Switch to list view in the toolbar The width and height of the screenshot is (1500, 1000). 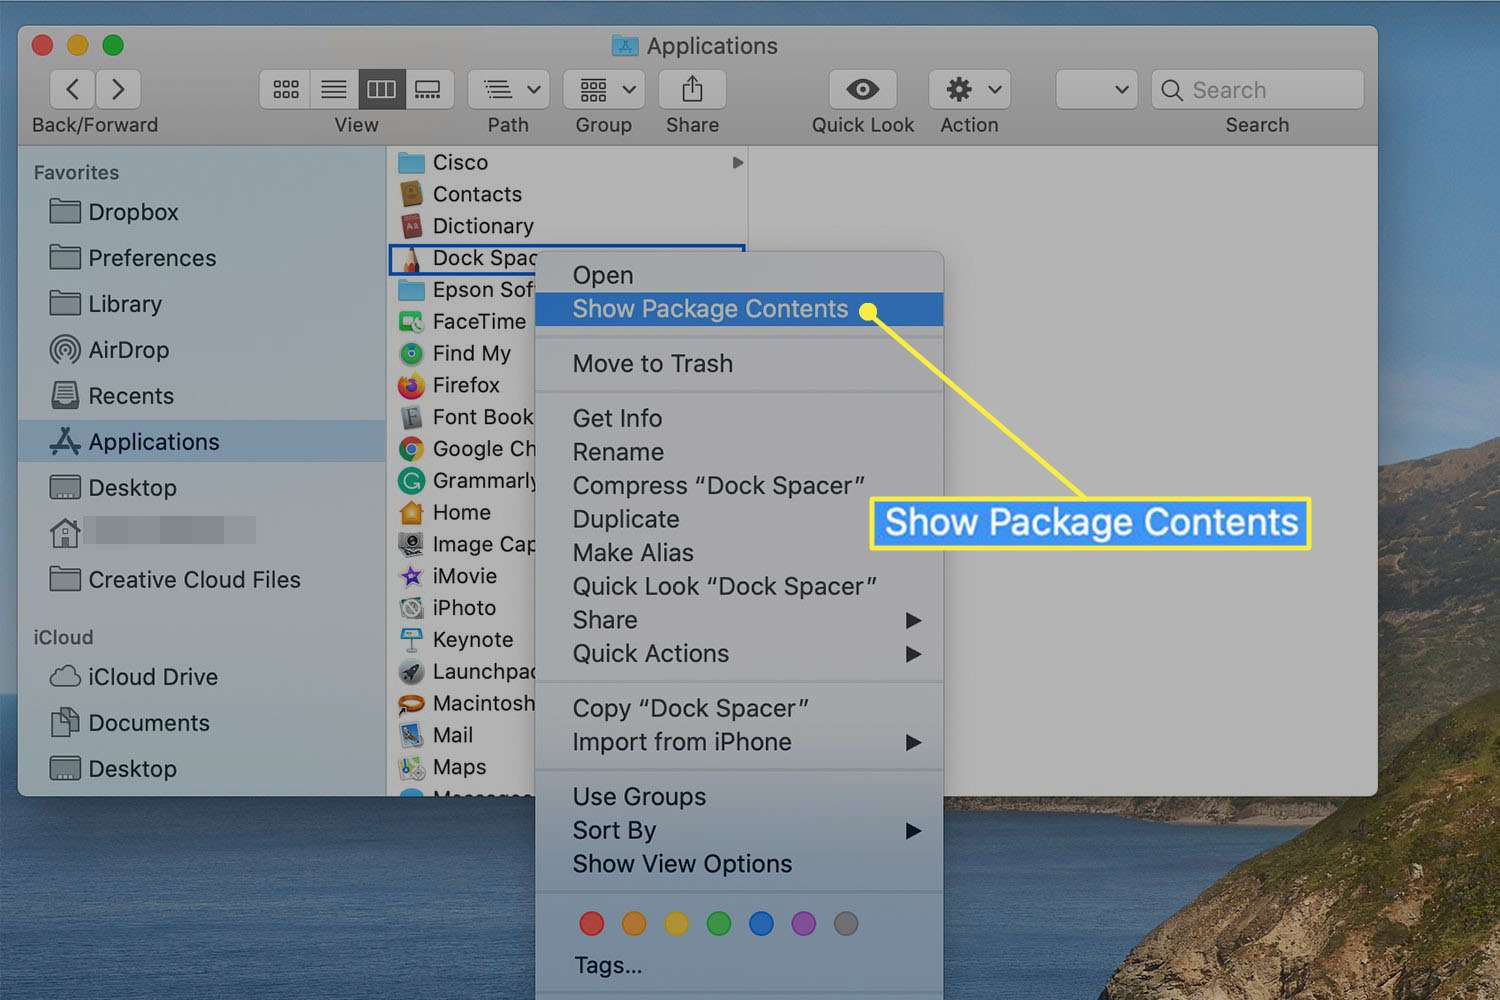coord(334,89)
